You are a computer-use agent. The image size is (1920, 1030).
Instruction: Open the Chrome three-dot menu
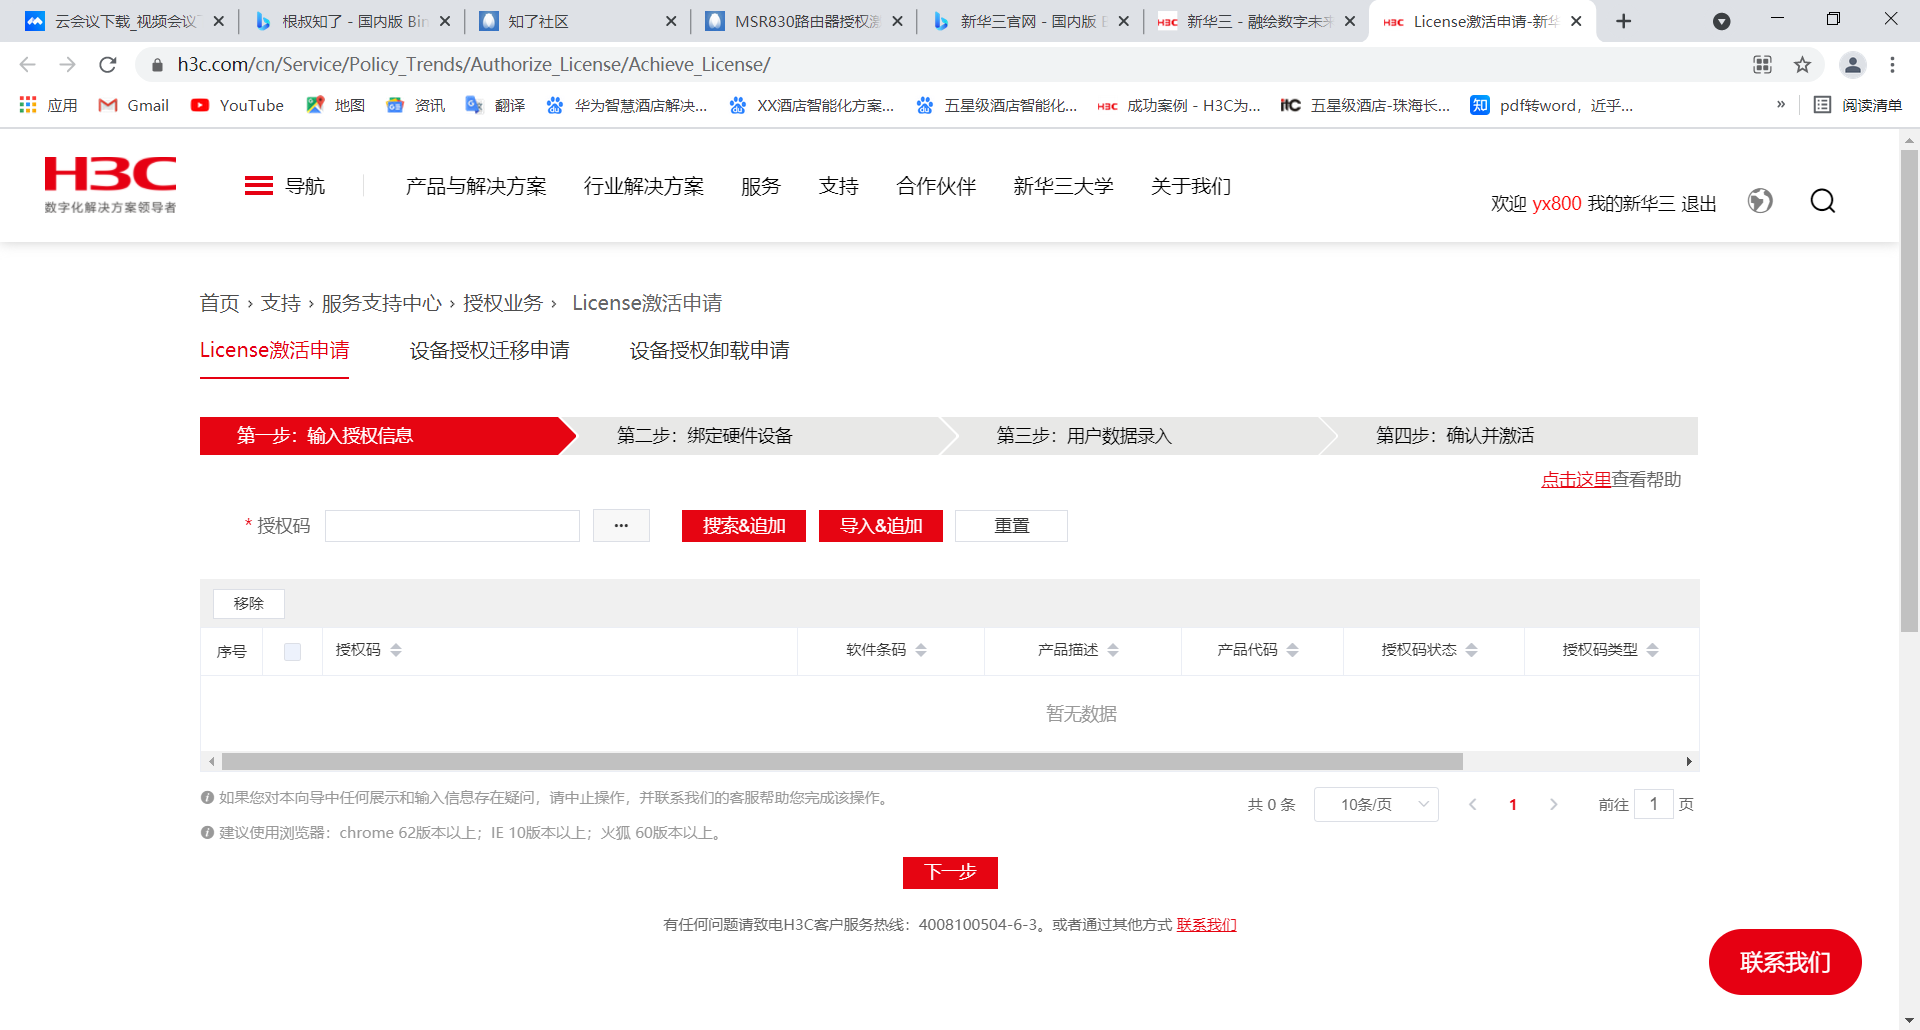click(x=1892, y=65)
